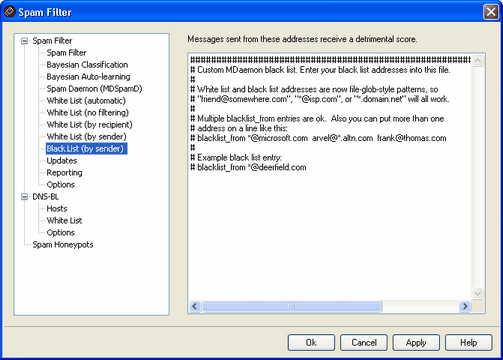
Task: Click the 'friend@somewhere.com' comment line
Action: coord(320,99)
